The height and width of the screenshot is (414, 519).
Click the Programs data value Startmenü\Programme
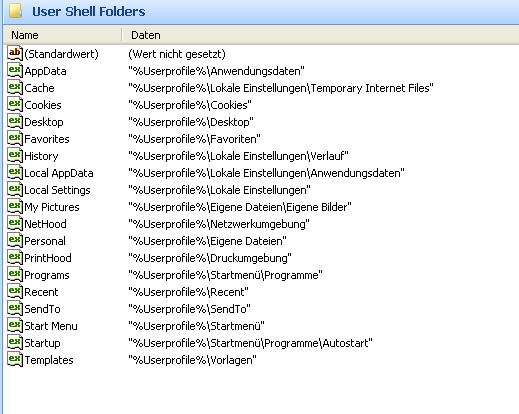pos(225,275)
